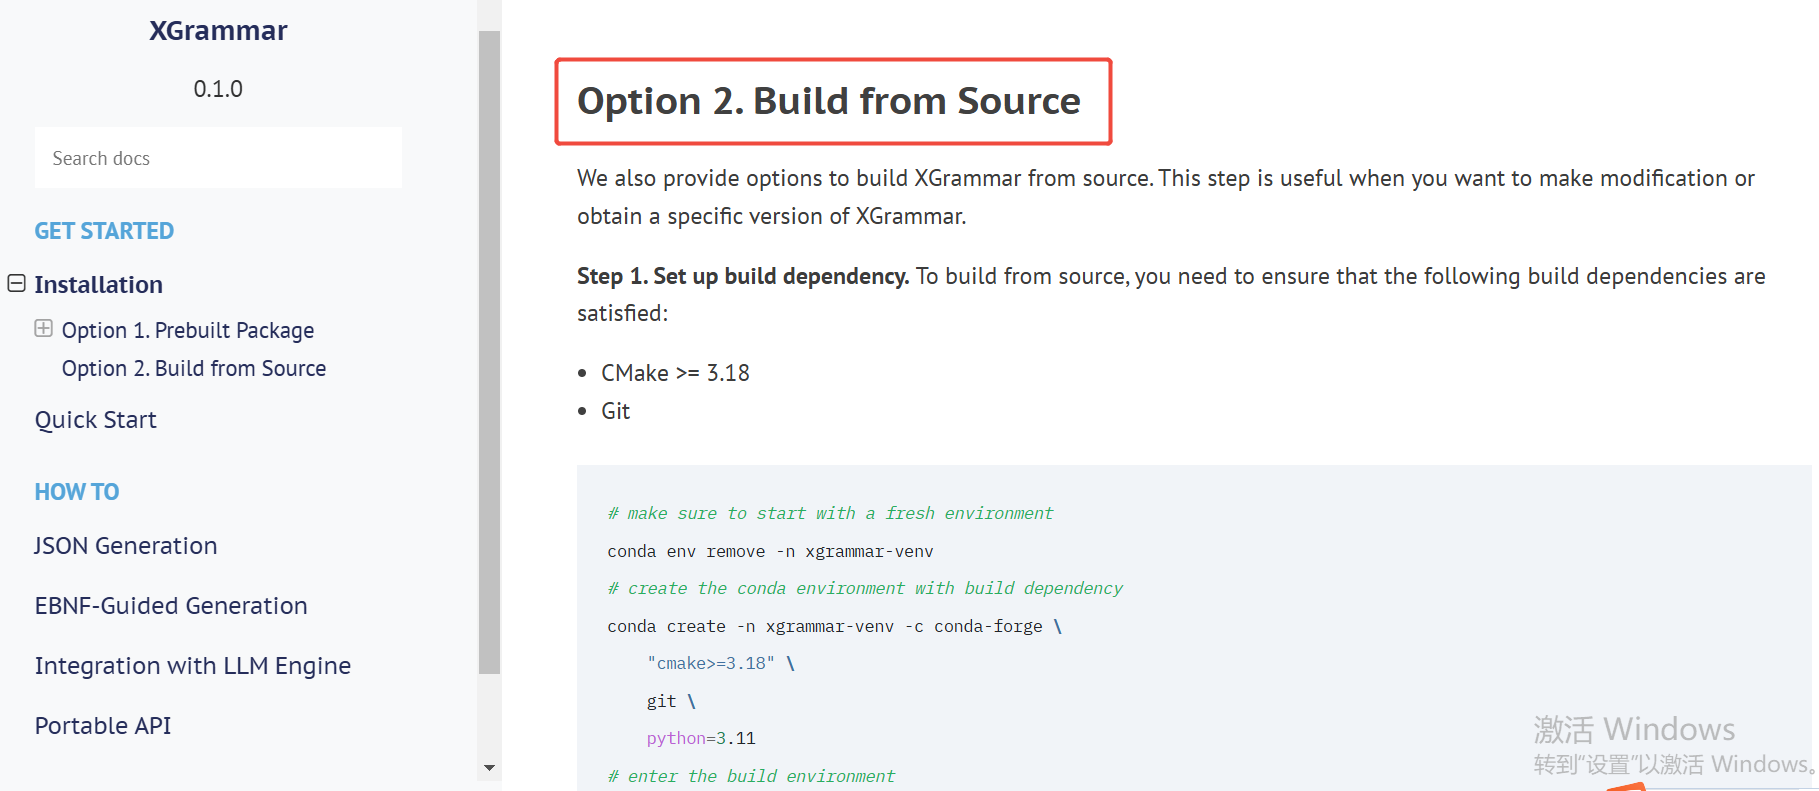
Task: Click the 'CMake >= 3.18' bullet item
Action: pos(675,373)
